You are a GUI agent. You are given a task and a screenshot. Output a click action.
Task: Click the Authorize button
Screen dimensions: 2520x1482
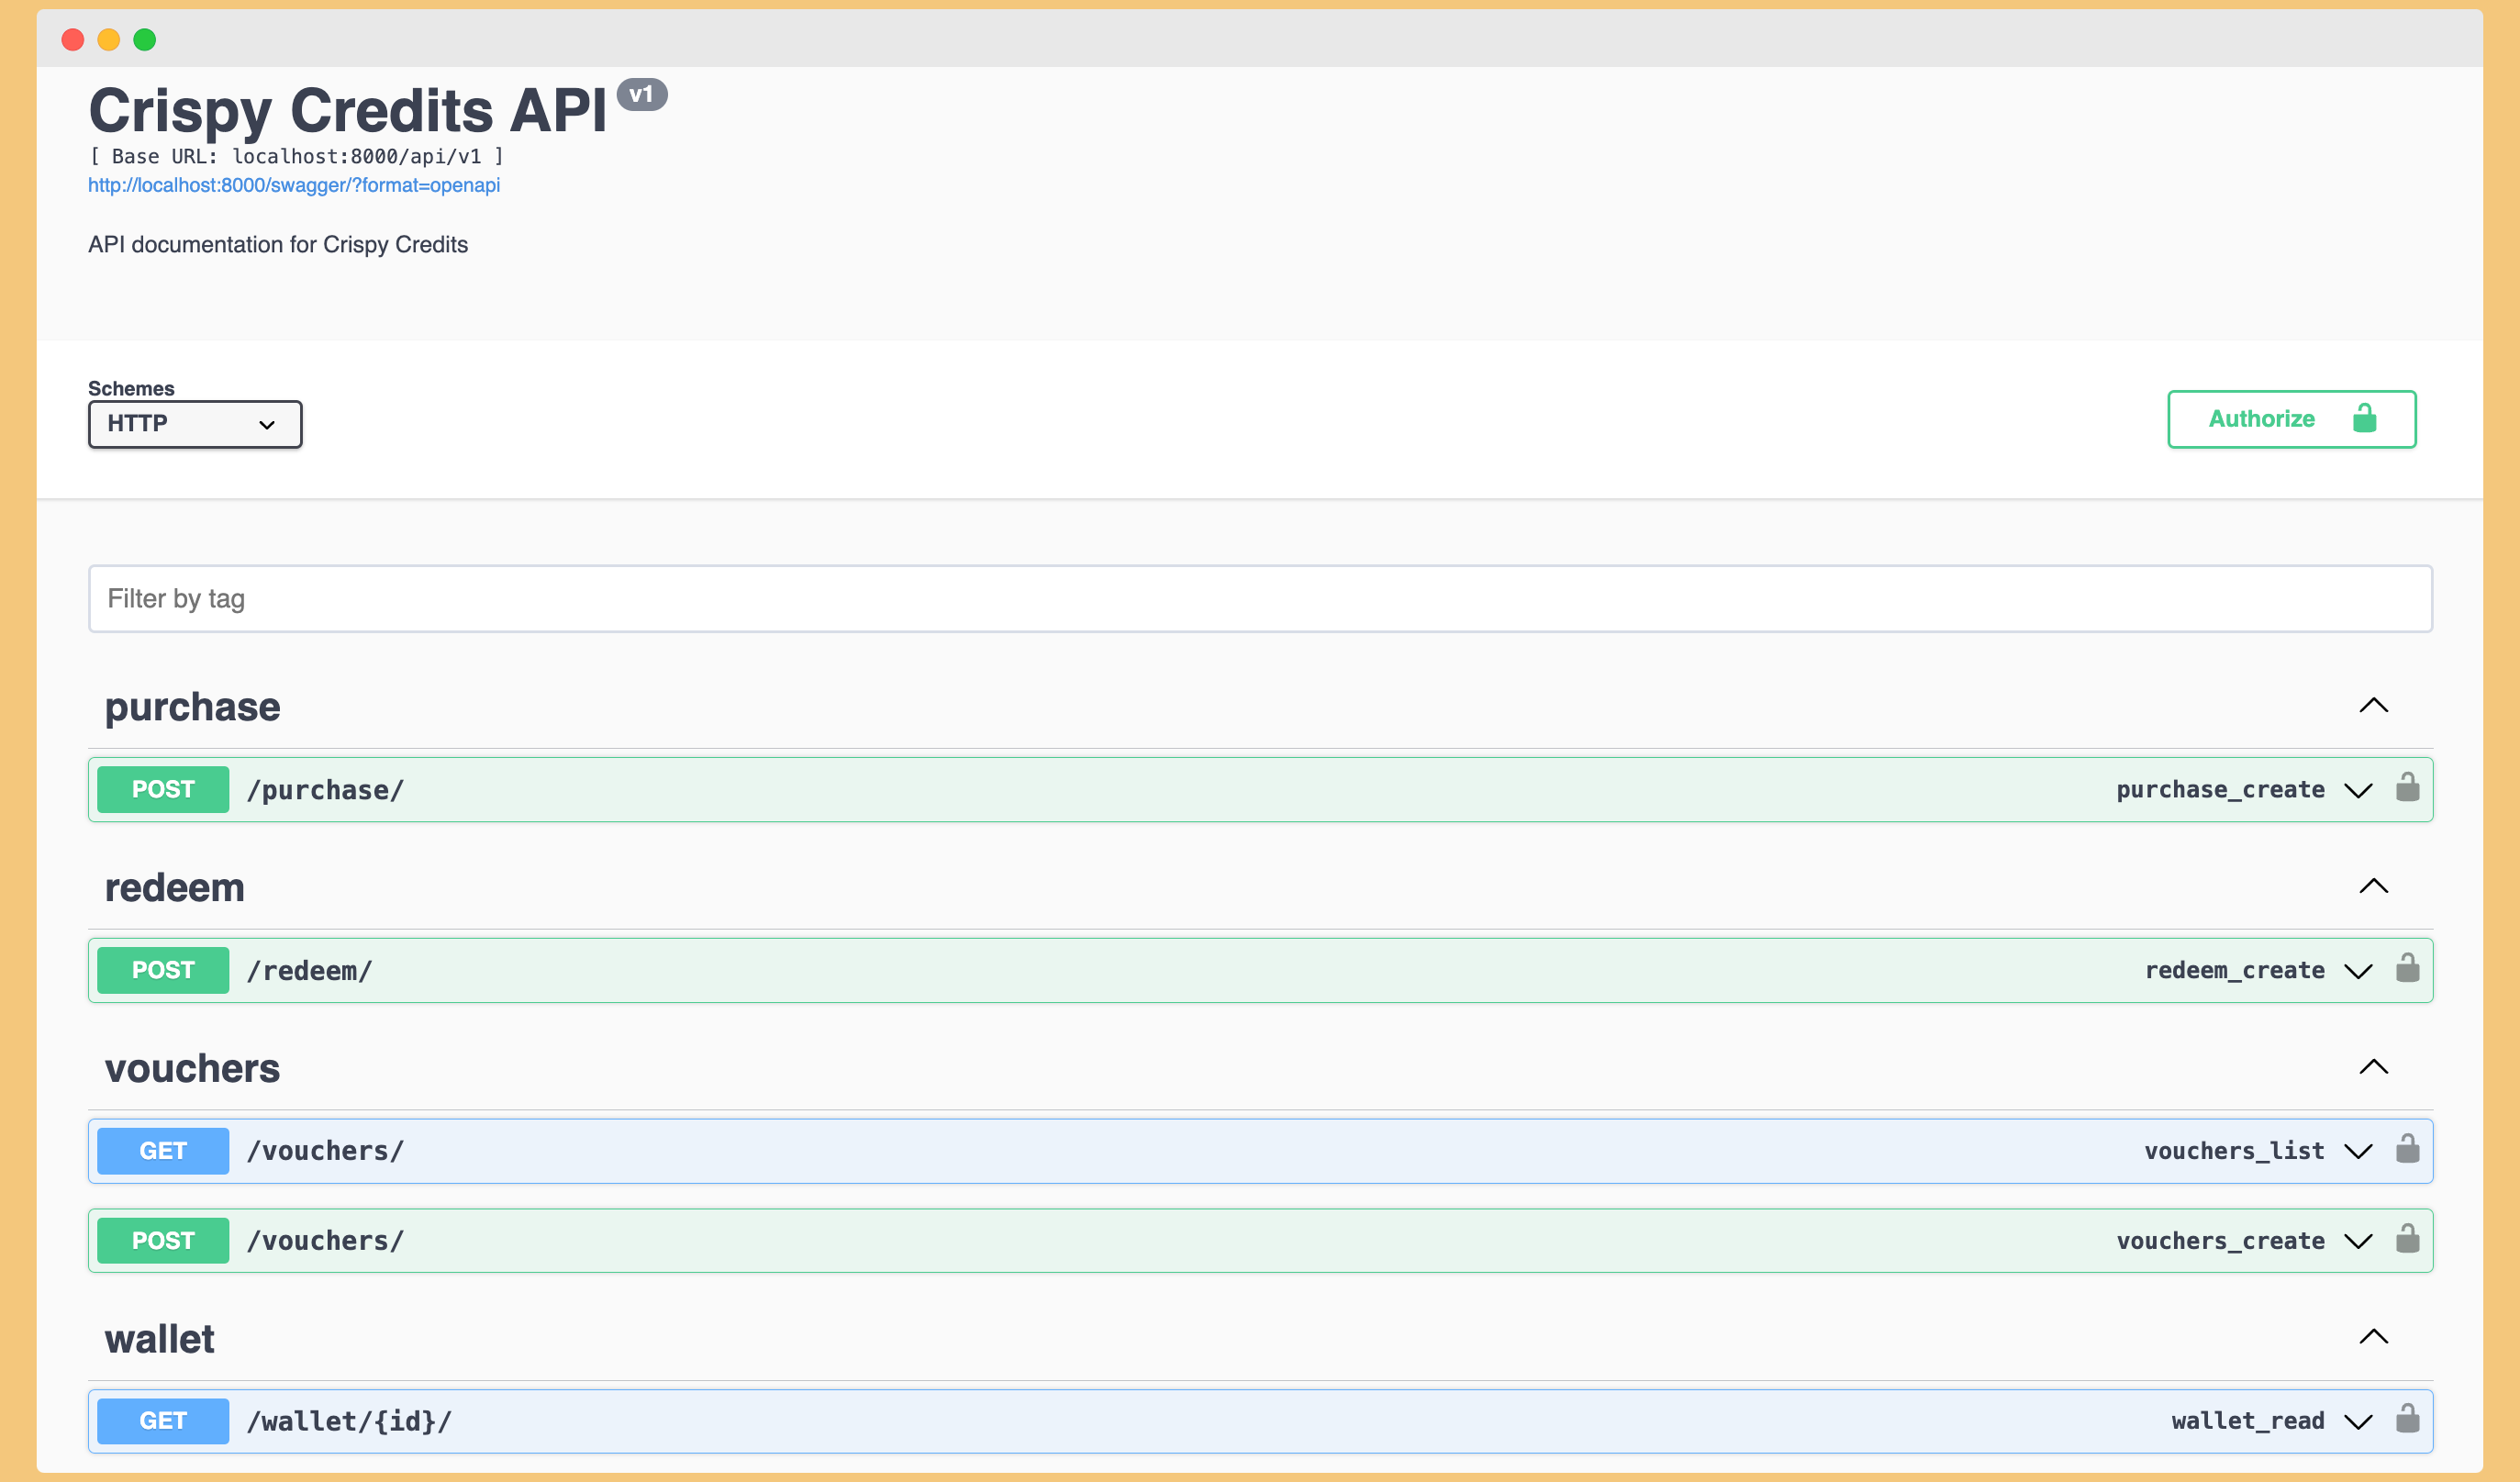pos(2291,419)
